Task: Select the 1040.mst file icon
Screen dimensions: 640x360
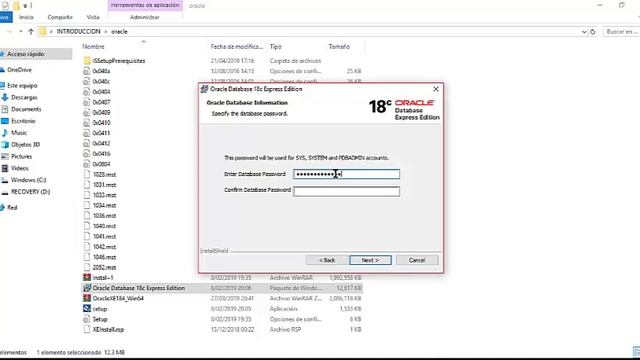Action: 87,226
